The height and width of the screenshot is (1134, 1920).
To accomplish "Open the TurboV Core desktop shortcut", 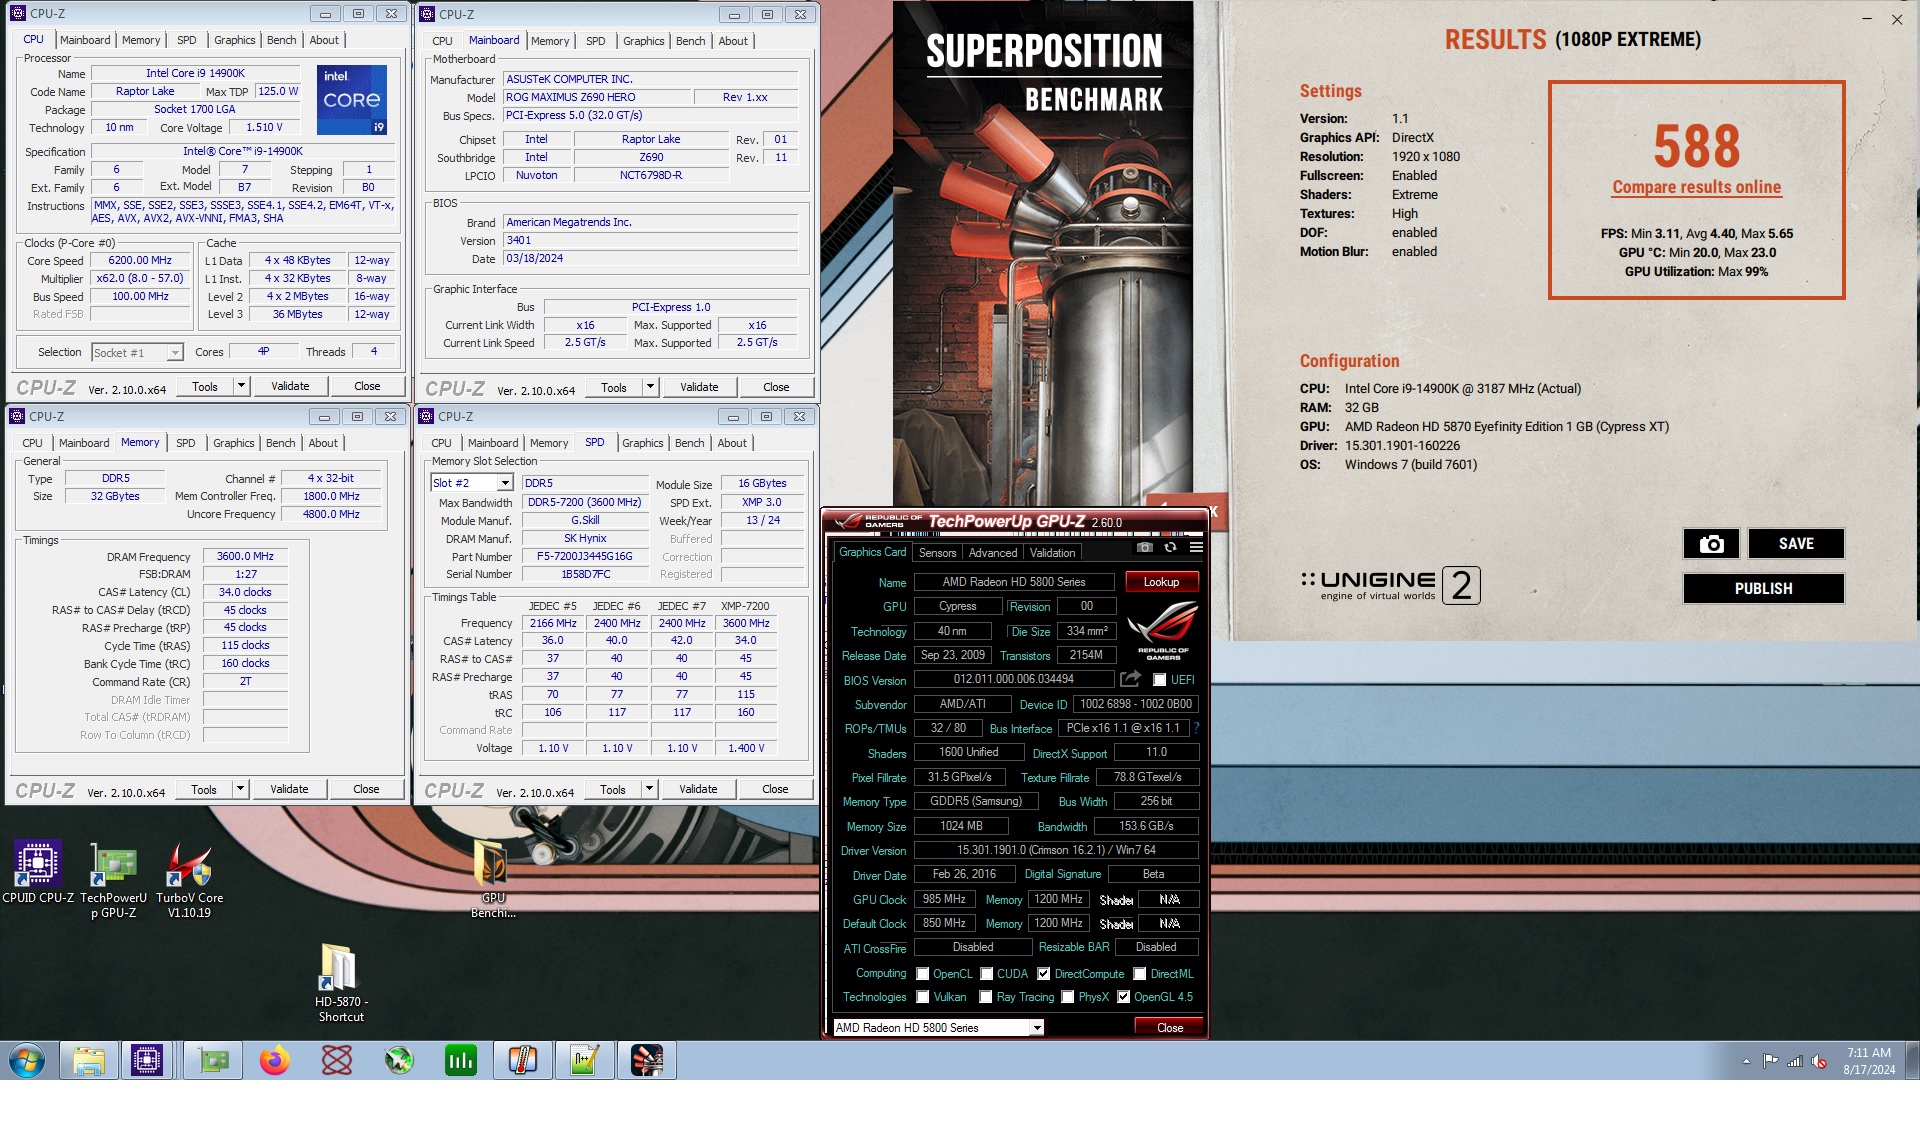I will pos(189,880).
